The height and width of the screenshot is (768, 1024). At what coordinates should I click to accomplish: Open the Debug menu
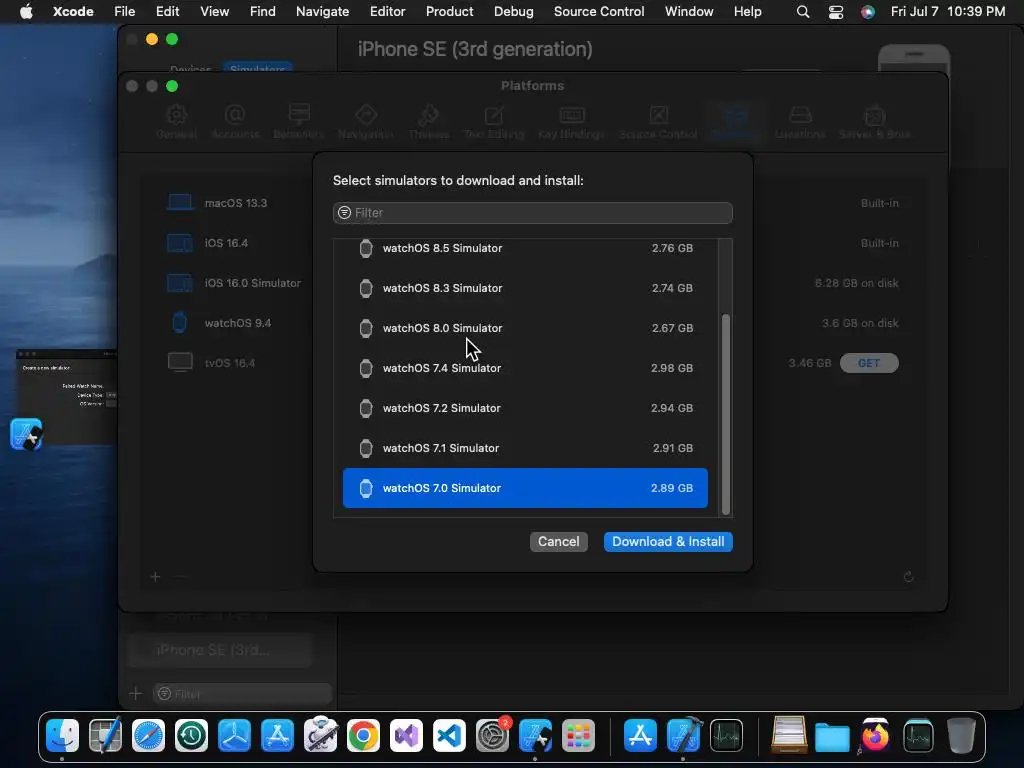click(513, 12)
